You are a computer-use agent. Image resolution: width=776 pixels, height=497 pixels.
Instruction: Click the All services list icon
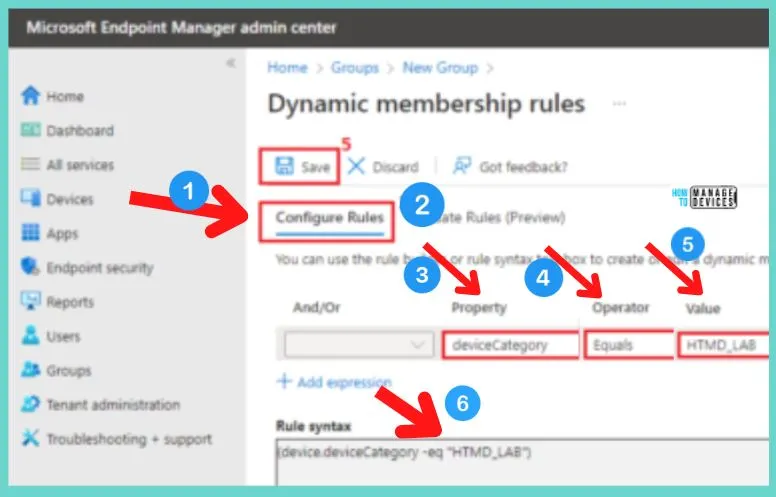click(x=30, y=164)
